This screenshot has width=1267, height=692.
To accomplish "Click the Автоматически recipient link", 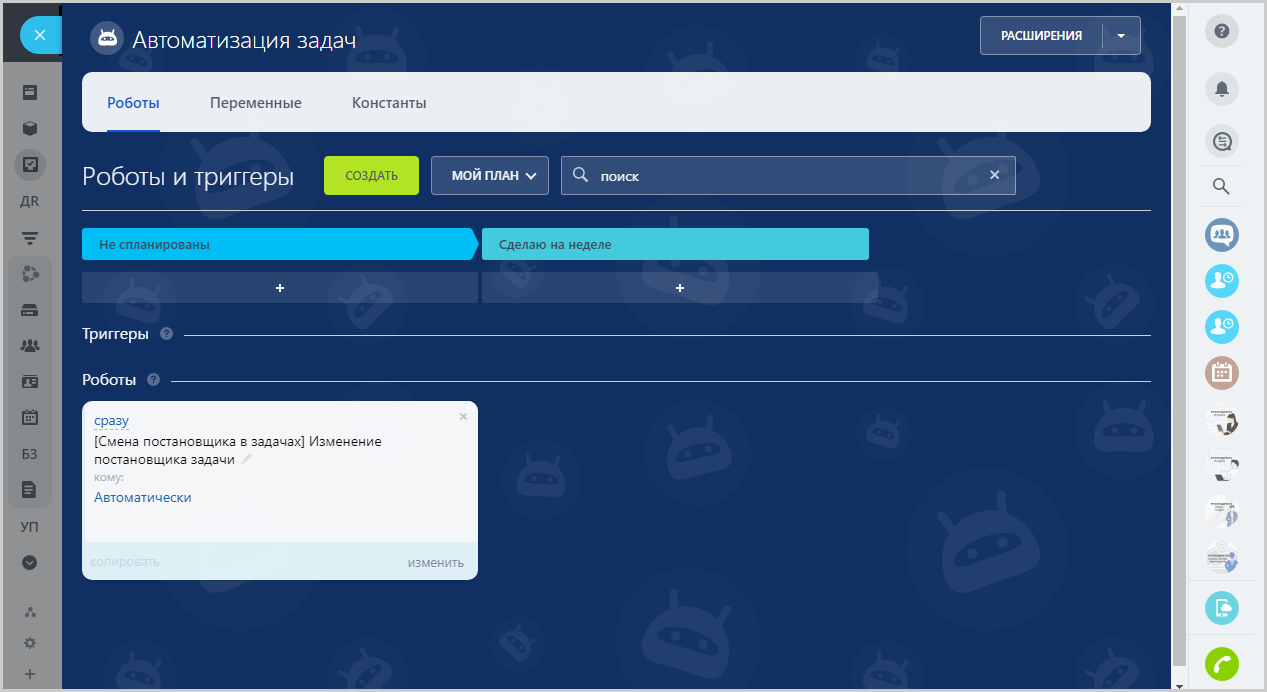I will pyautogui.click(x=142, y=497).
